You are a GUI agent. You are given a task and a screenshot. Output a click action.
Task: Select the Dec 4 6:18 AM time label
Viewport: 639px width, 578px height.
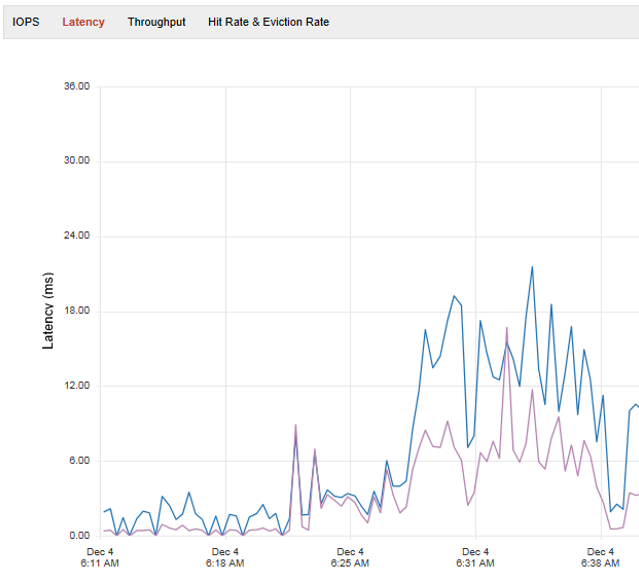(225, 558)
